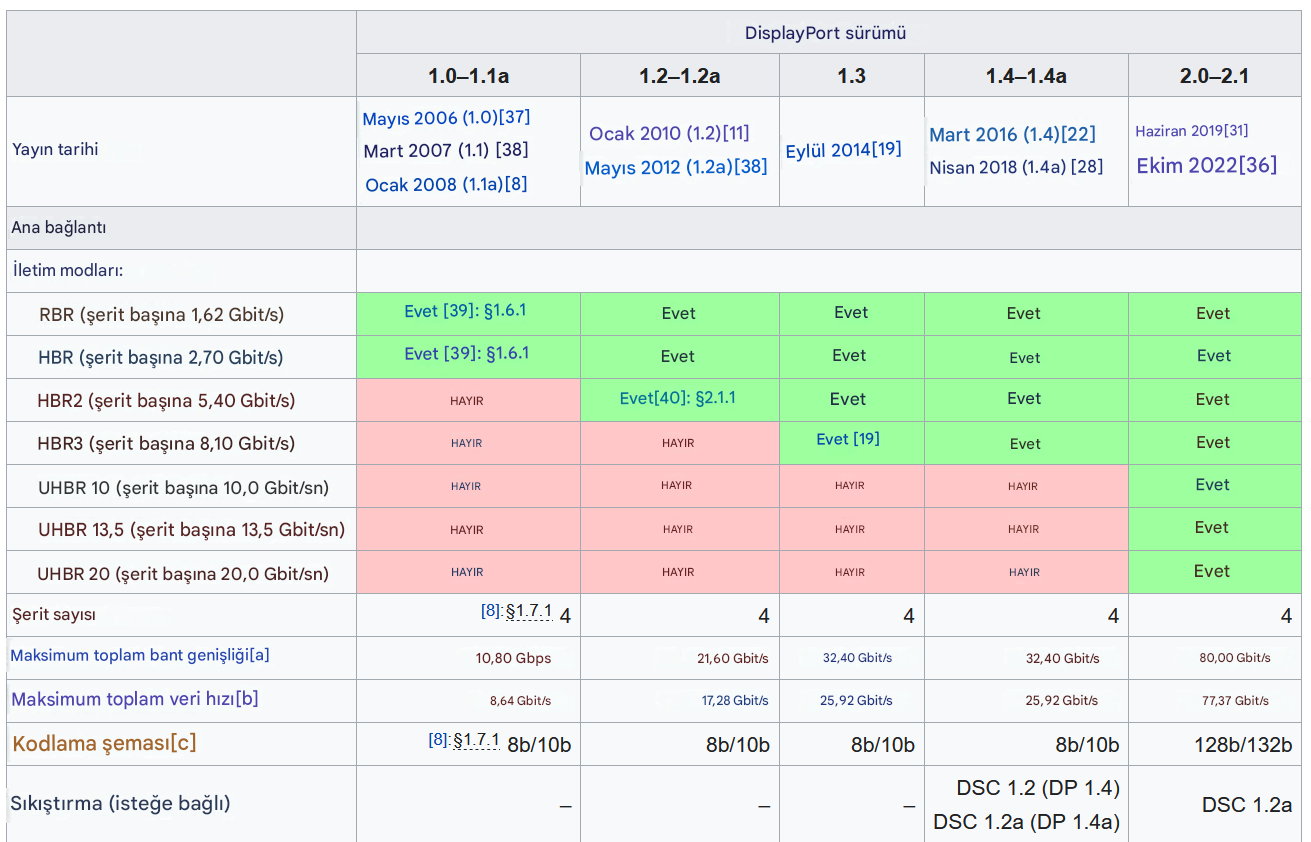Click the Ocak 2010 (1.2)[11] link
1311x842 pixels.
tap(669, 133)
